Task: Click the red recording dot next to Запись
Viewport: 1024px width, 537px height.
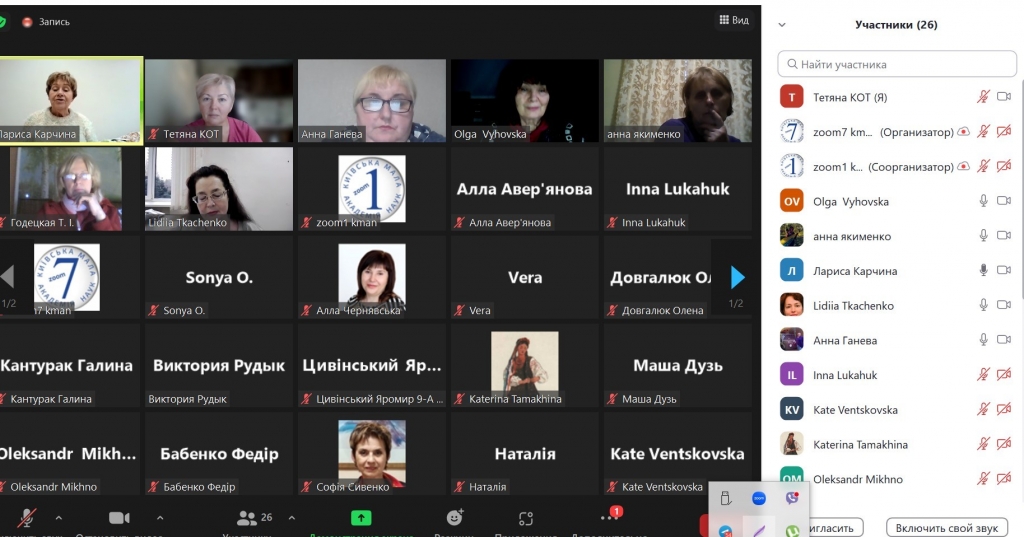Action: (27, 22)
